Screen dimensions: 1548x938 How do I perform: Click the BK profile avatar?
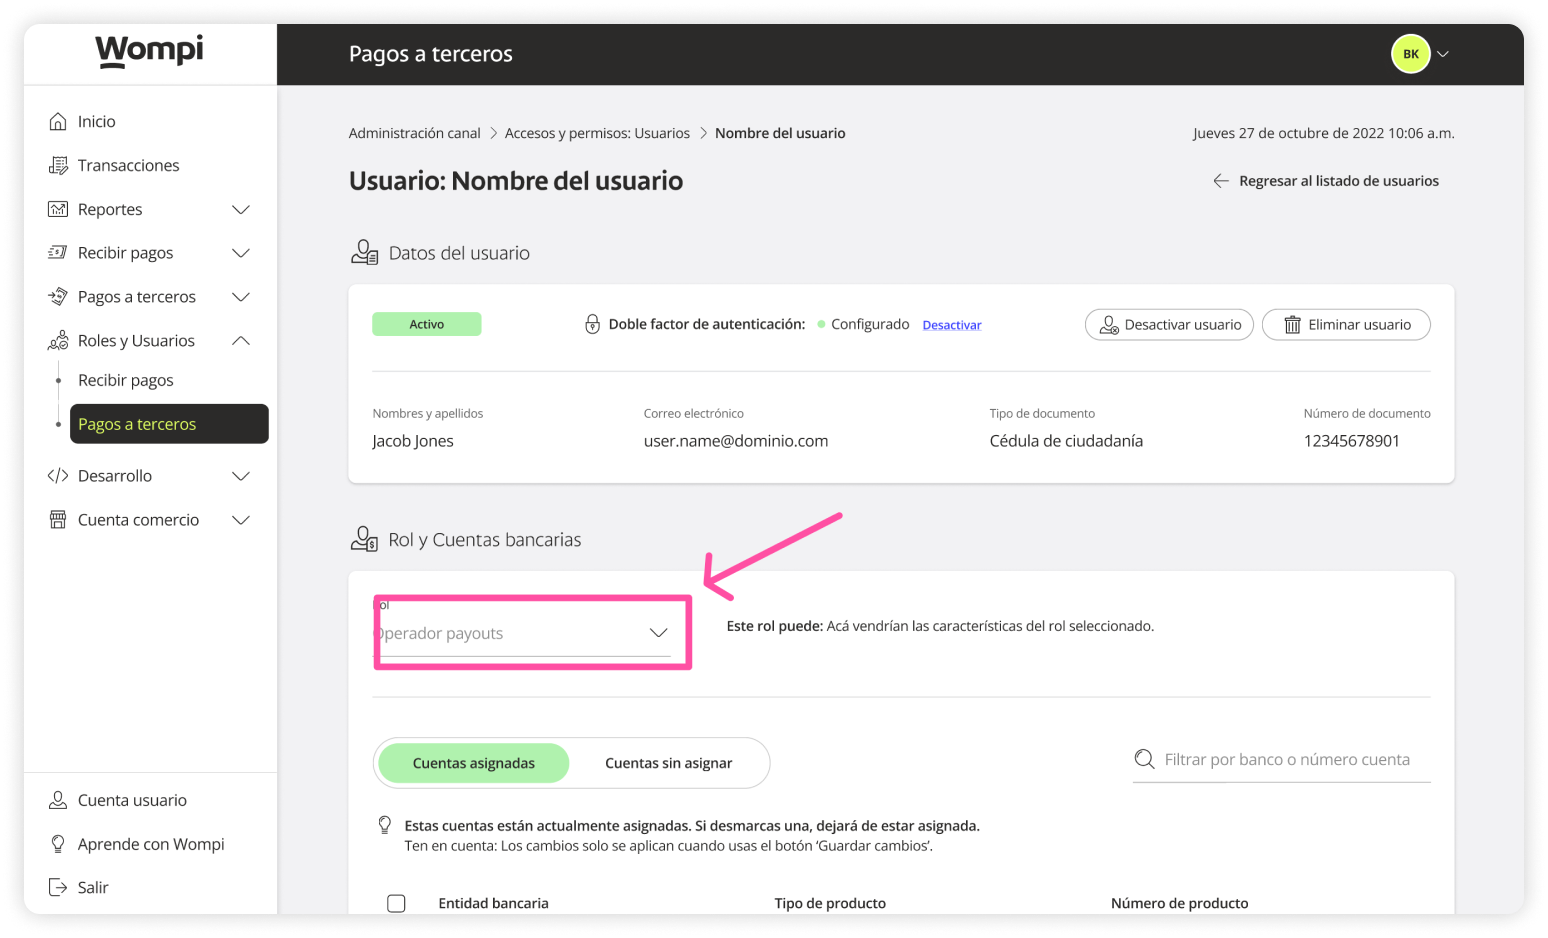(1410, 54)
